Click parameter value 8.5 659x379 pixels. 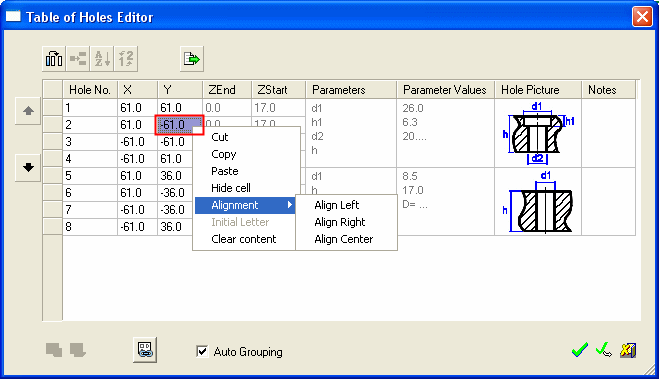(x=410, y=176)
